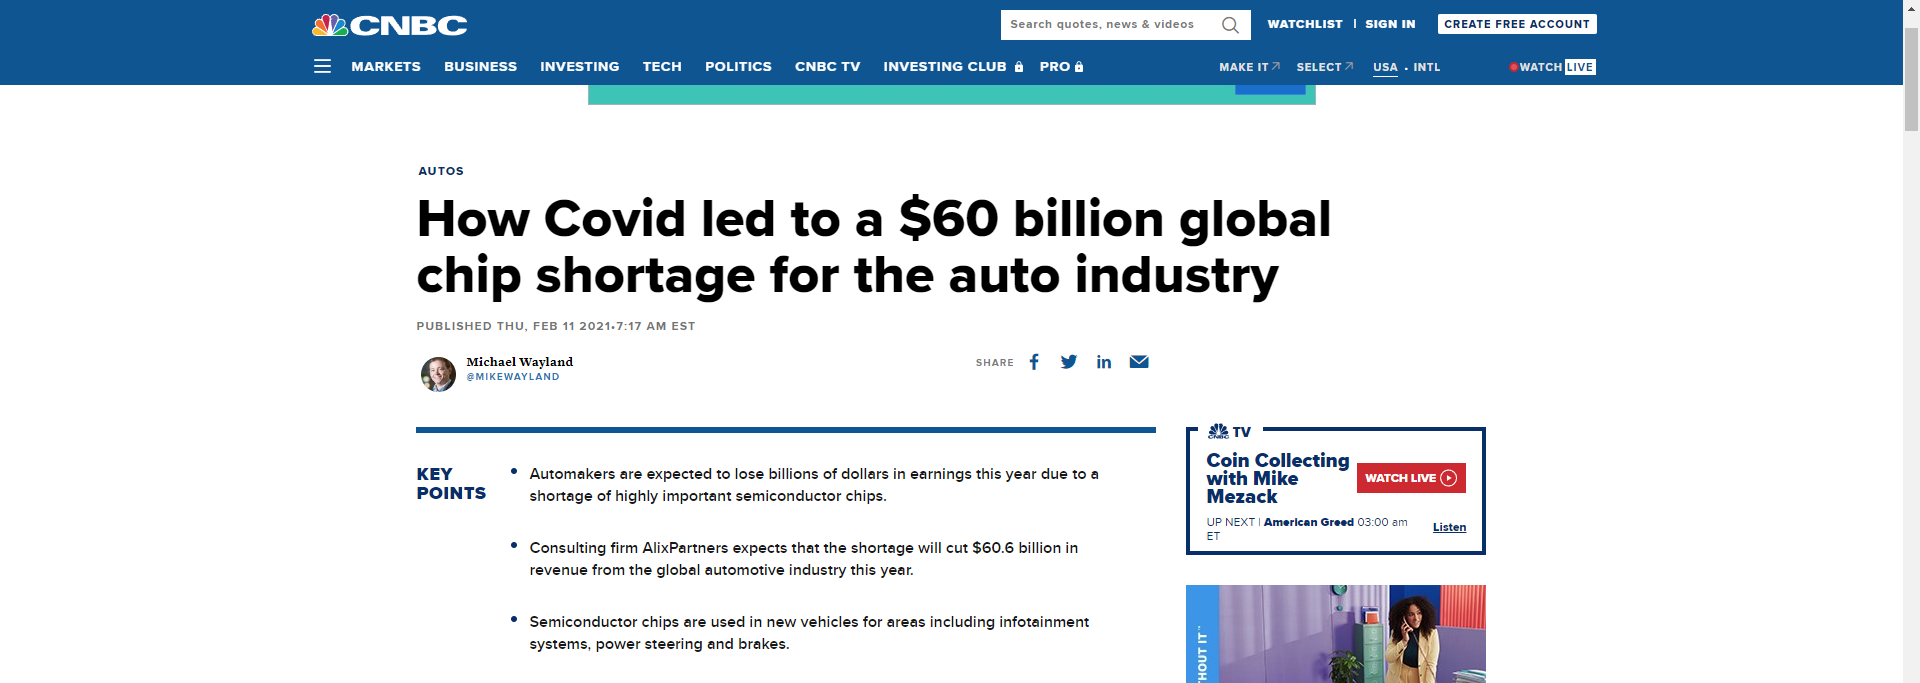Click the Watch Live red button
This screenshot has height=683, width=1920.
pyautogui.click(x=1410, y=478)
